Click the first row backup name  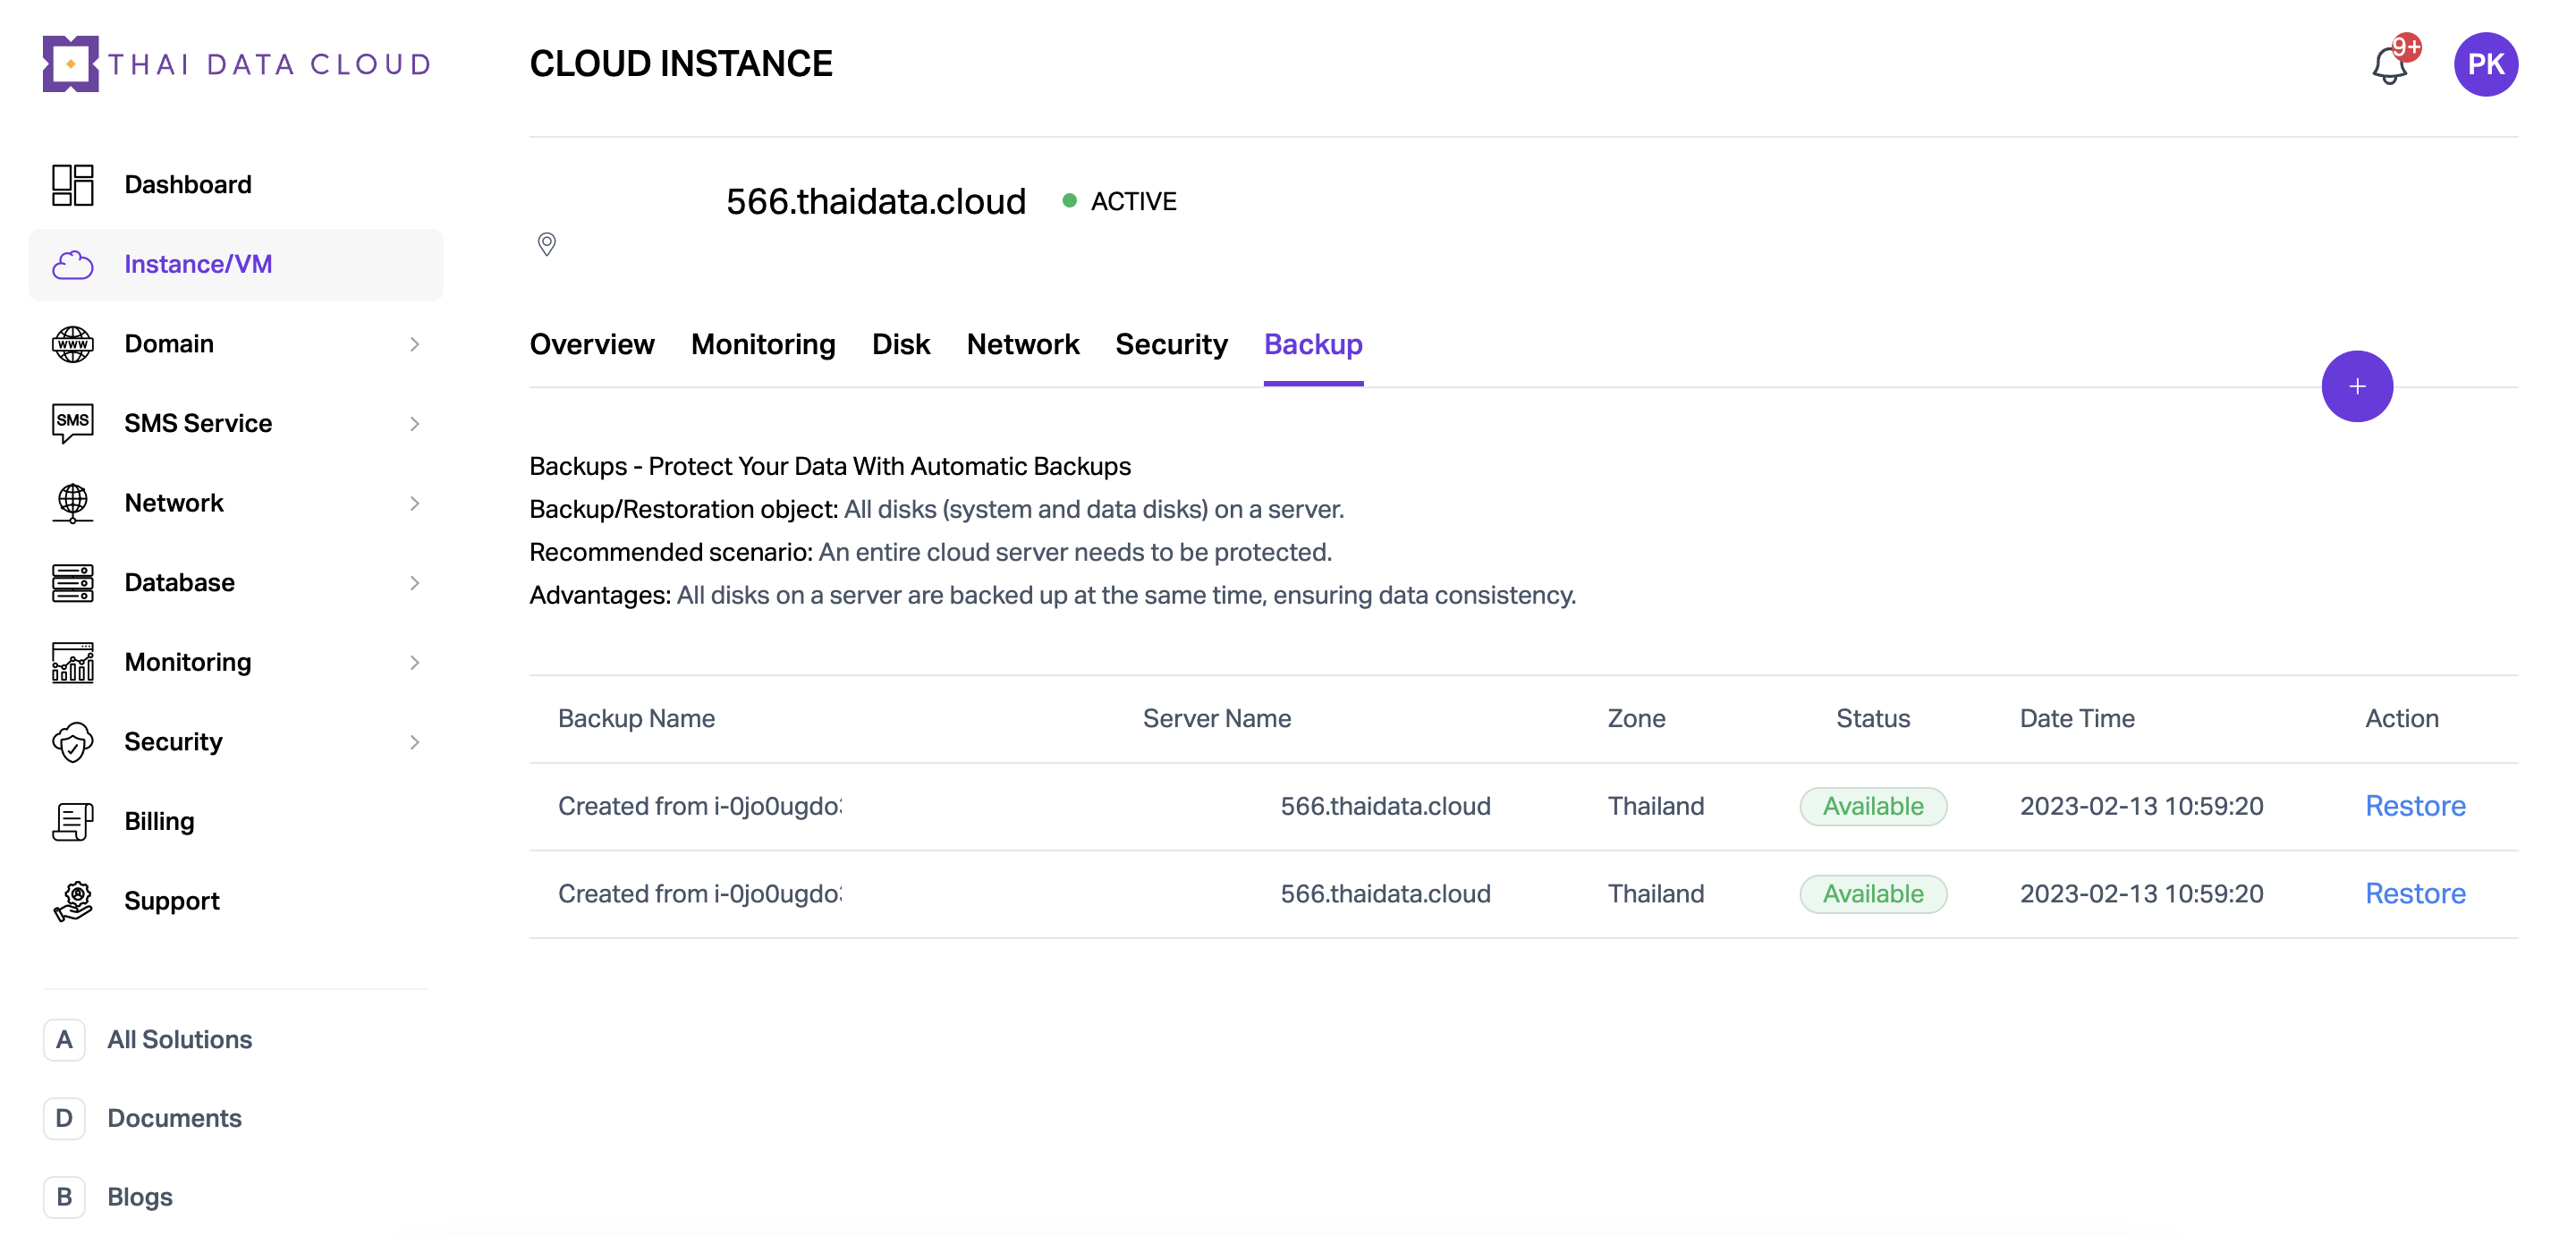pyautogui.click(x=700, y=806)
